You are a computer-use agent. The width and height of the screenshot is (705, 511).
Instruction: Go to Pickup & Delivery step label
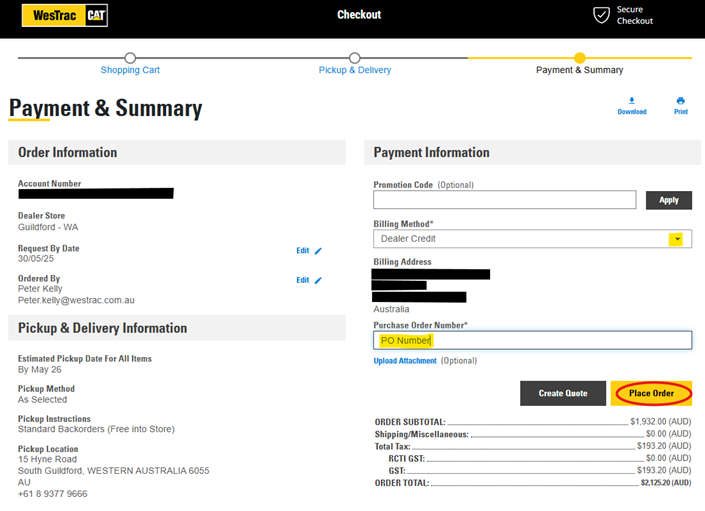[x=355, y=70]
